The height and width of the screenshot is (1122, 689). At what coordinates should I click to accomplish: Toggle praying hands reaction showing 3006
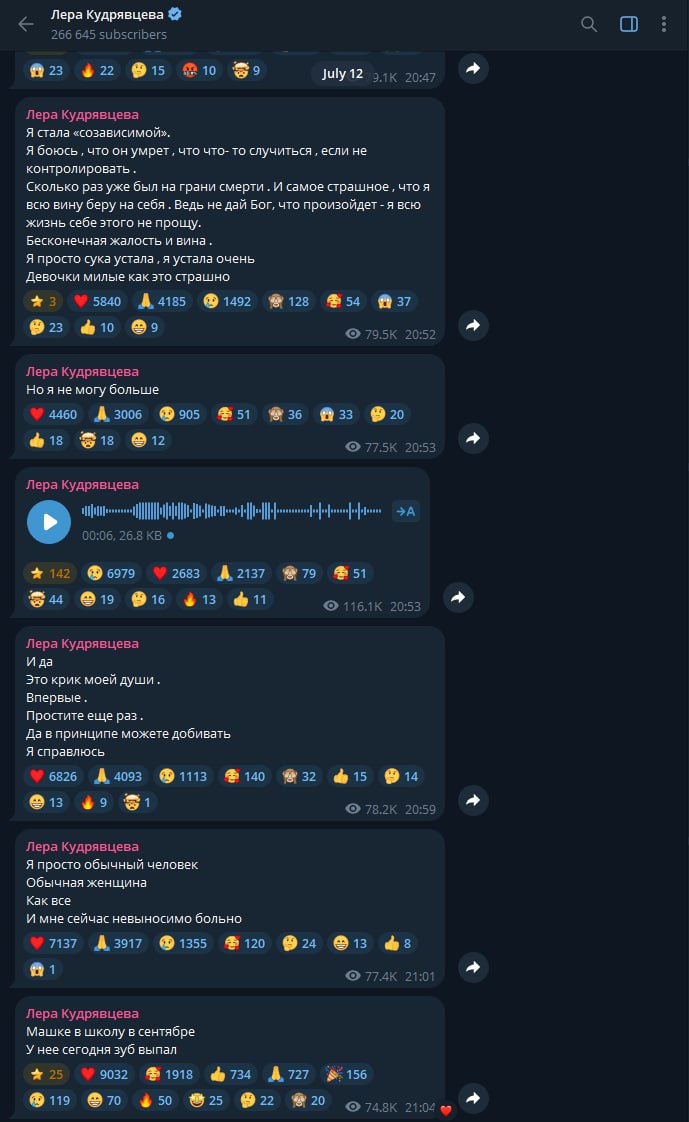119,414
